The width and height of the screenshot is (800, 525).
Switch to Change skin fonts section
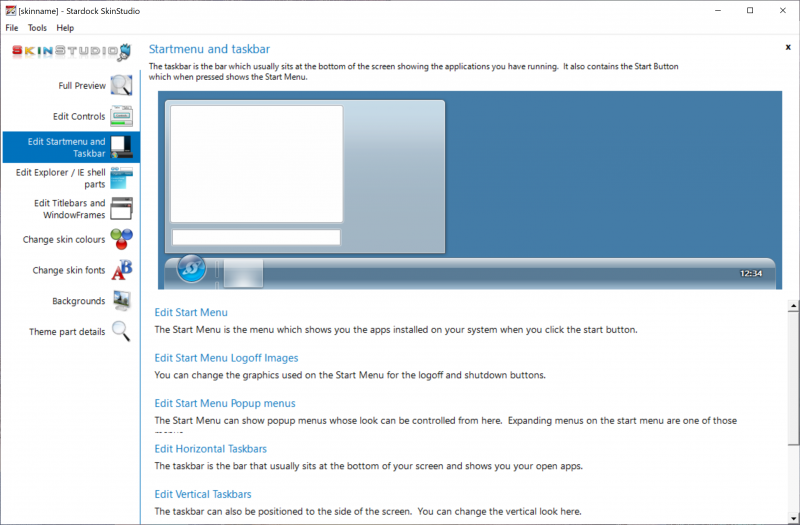(69, 270)
